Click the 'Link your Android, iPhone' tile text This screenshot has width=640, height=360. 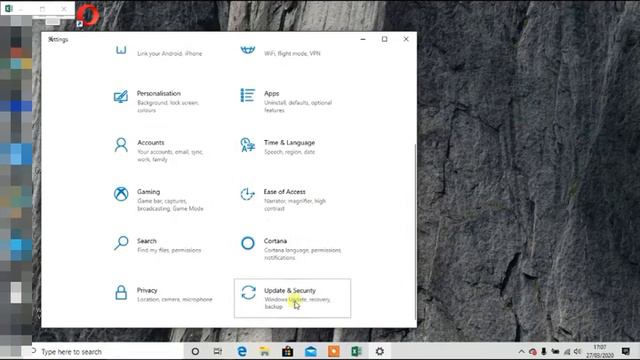[x=169, y=53]
